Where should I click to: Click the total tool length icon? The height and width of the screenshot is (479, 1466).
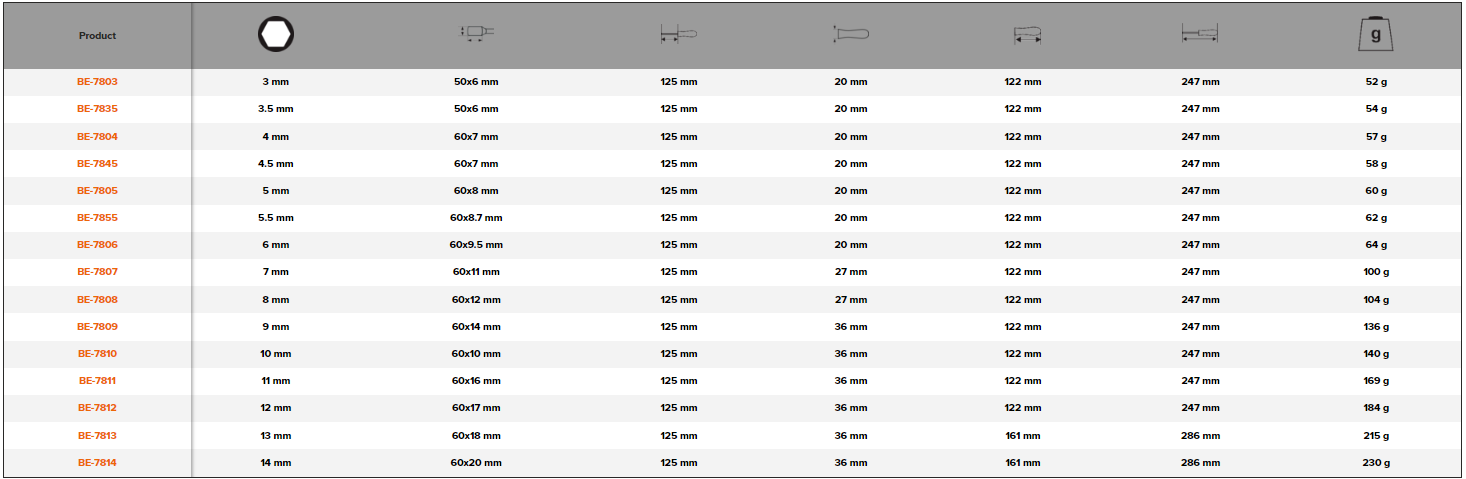click(x=1200, y=35)
